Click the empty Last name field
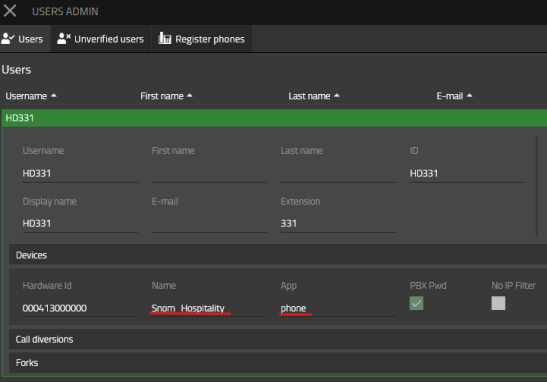The width and height of the screenshot is (547, 382). (338, 173)
